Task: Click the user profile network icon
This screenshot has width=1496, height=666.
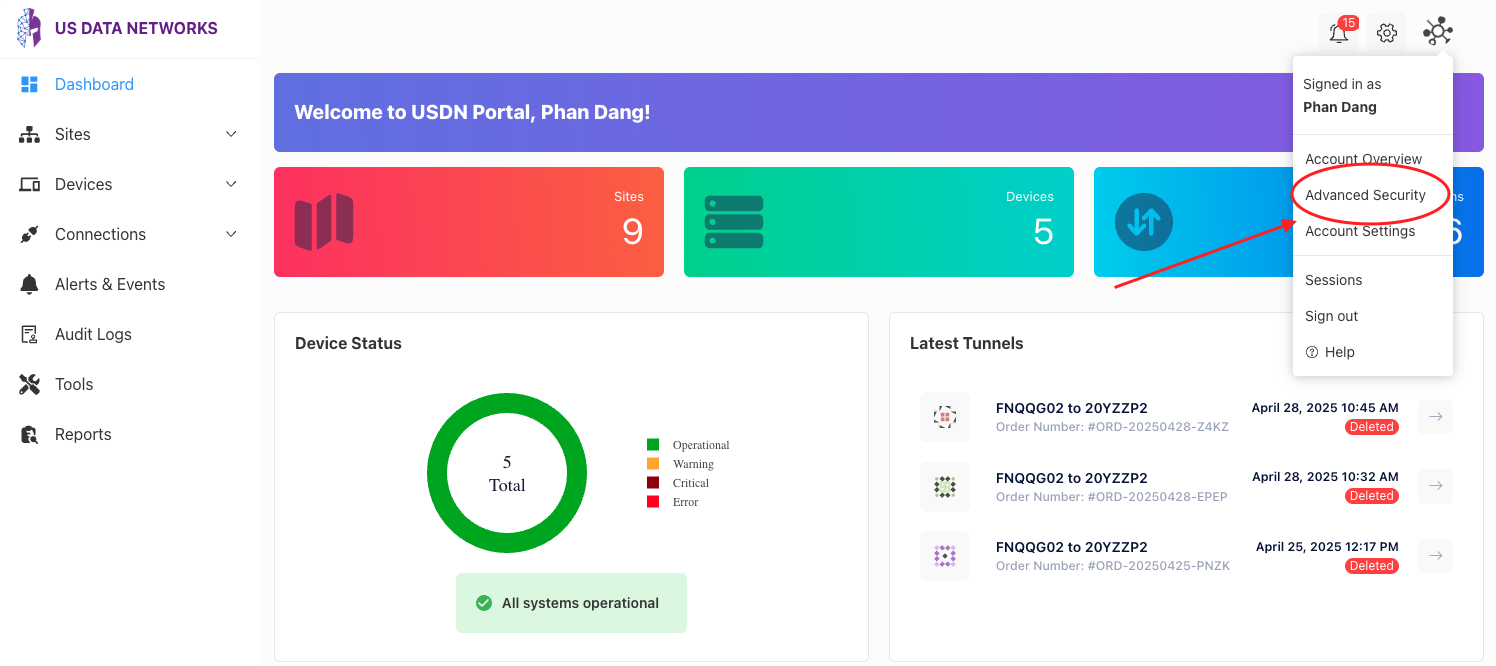Action: [1437, 32]
